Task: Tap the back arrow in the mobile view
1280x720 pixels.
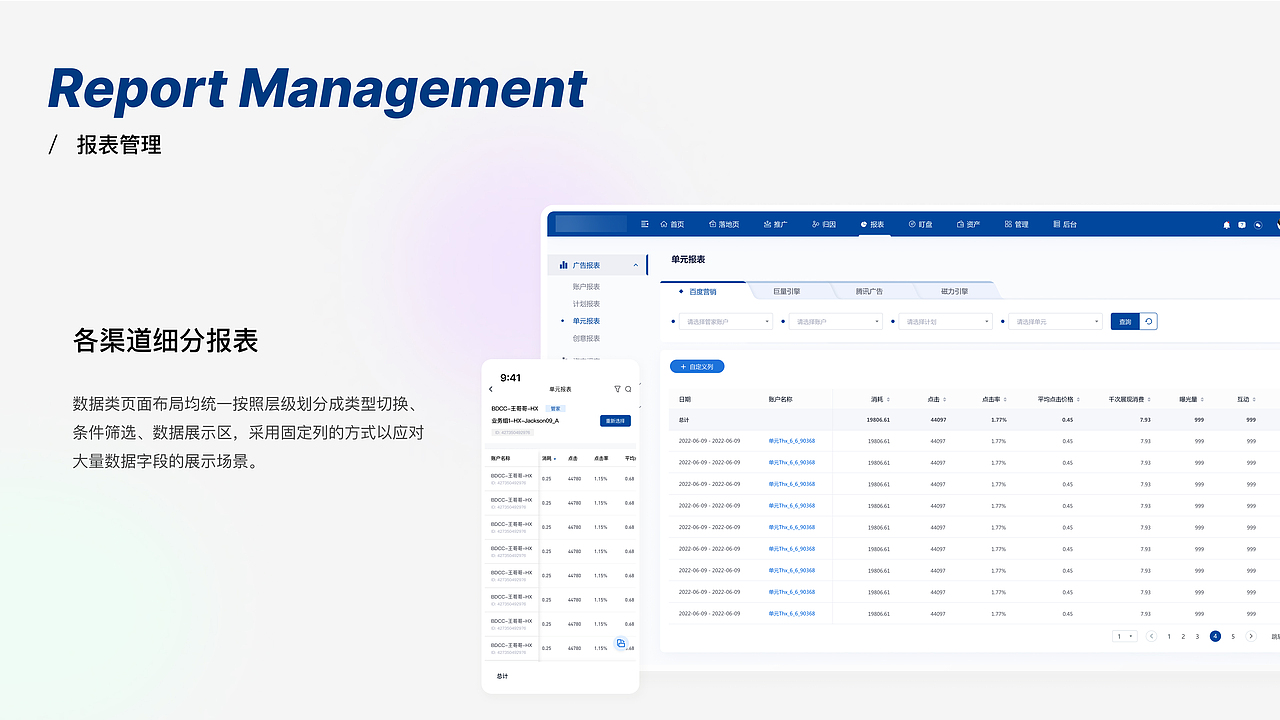Action: pyautogui.click(x=491, y=389)
